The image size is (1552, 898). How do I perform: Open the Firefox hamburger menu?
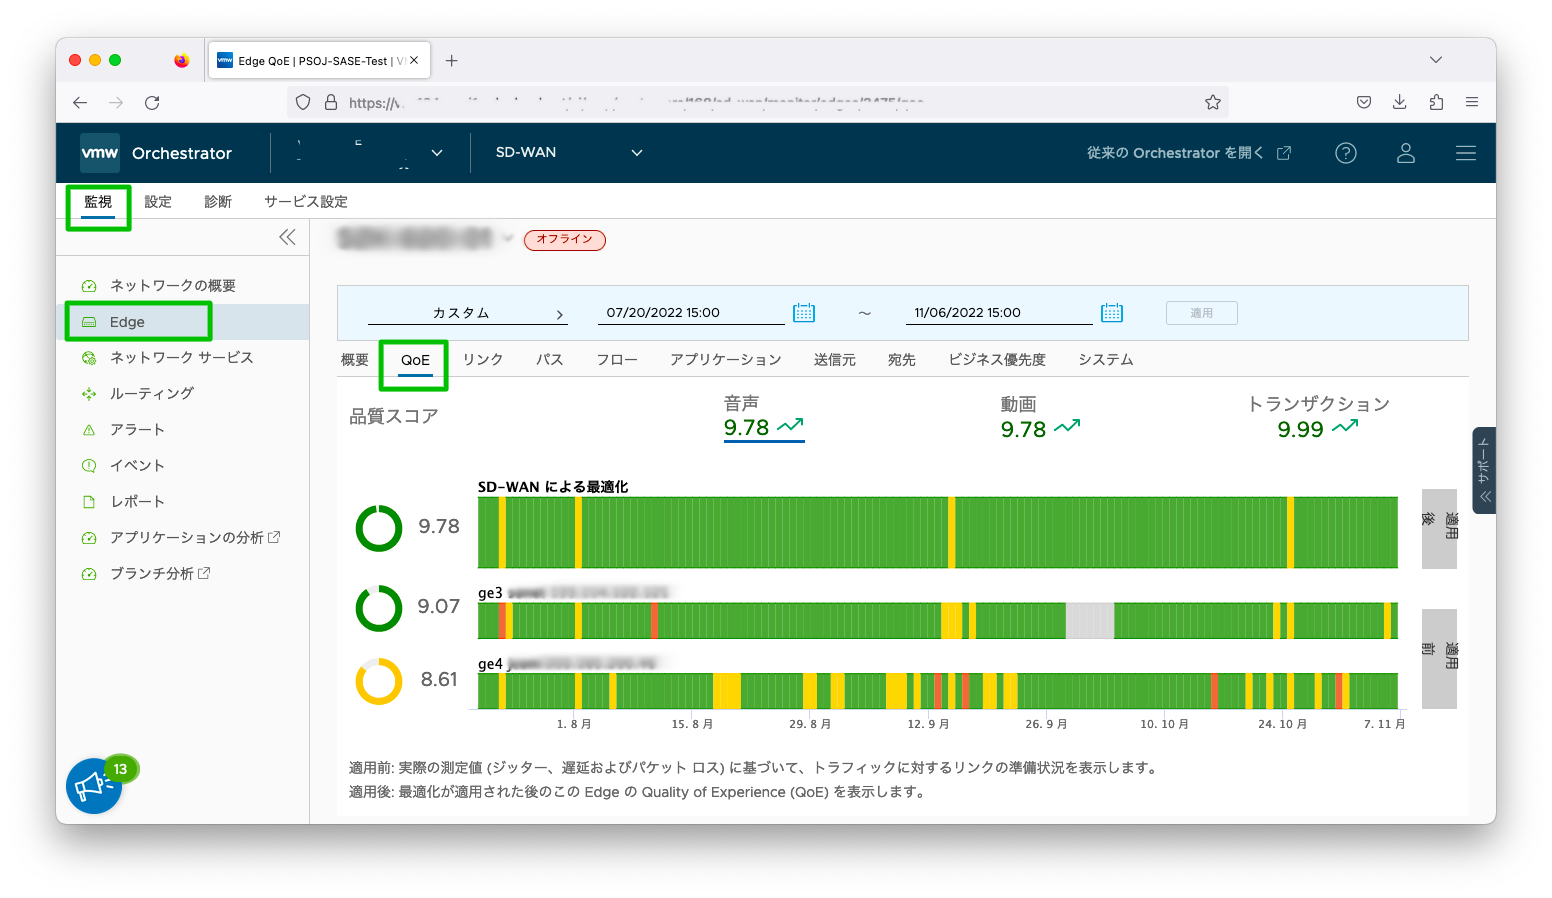1472,102
